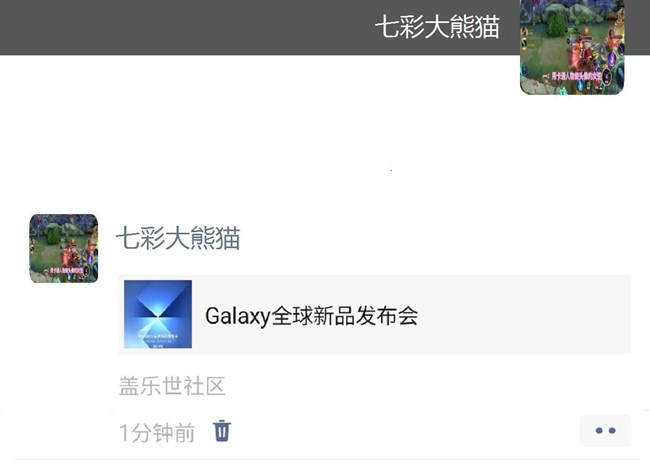Screen dimensions: 650x466
Task: Open the two-dot comment and like menu
Action: [605, 431]
